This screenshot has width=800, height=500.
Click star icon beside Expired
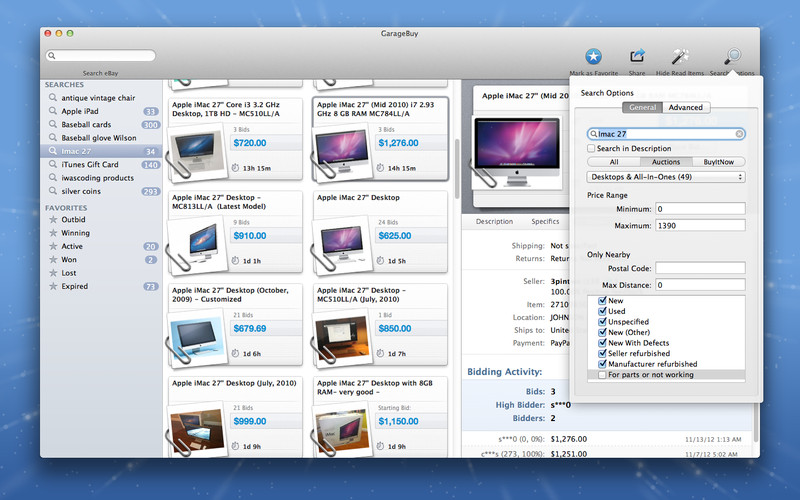[x=53, y=286]
